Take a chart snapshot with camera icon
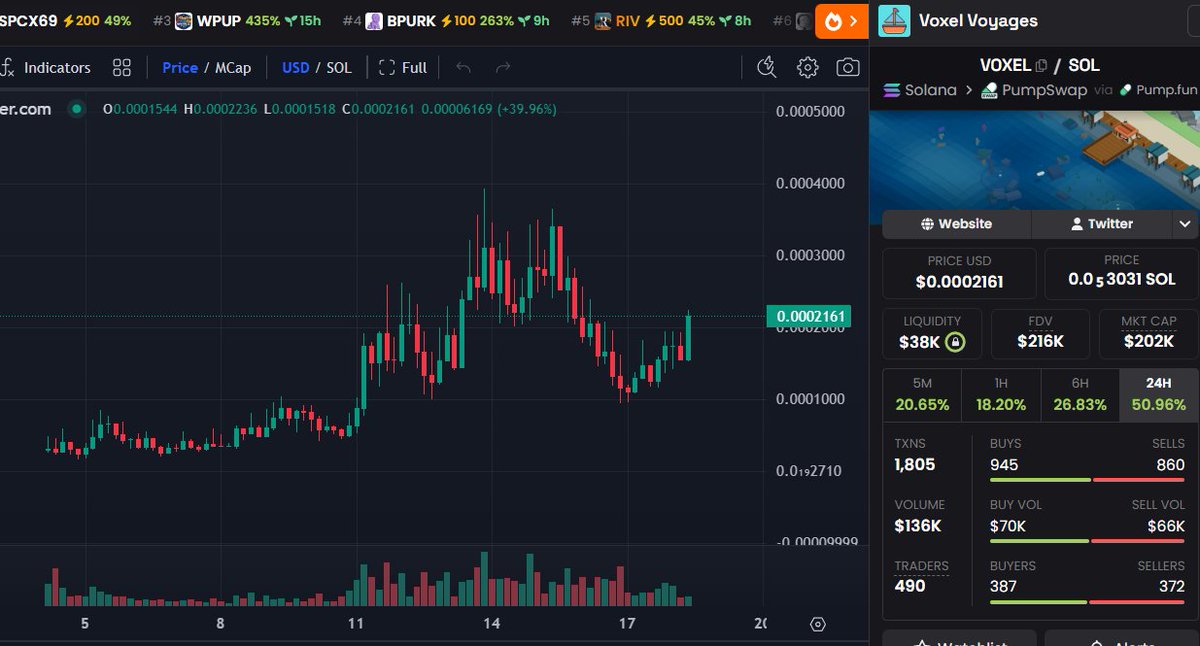This screenshot has width=1200, height=646. click(x=848, y=67)
